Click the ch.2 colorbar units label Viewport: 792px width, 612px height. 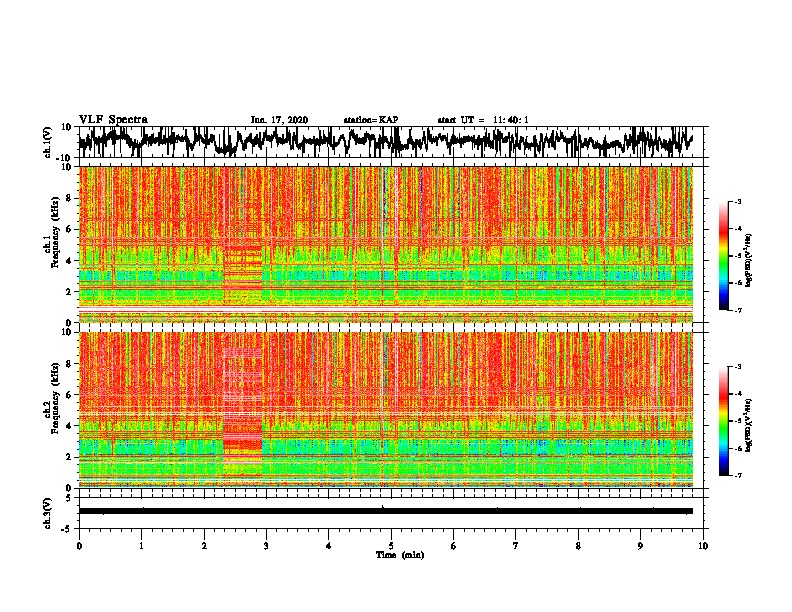pyautogui.click(x=749, y=425)
